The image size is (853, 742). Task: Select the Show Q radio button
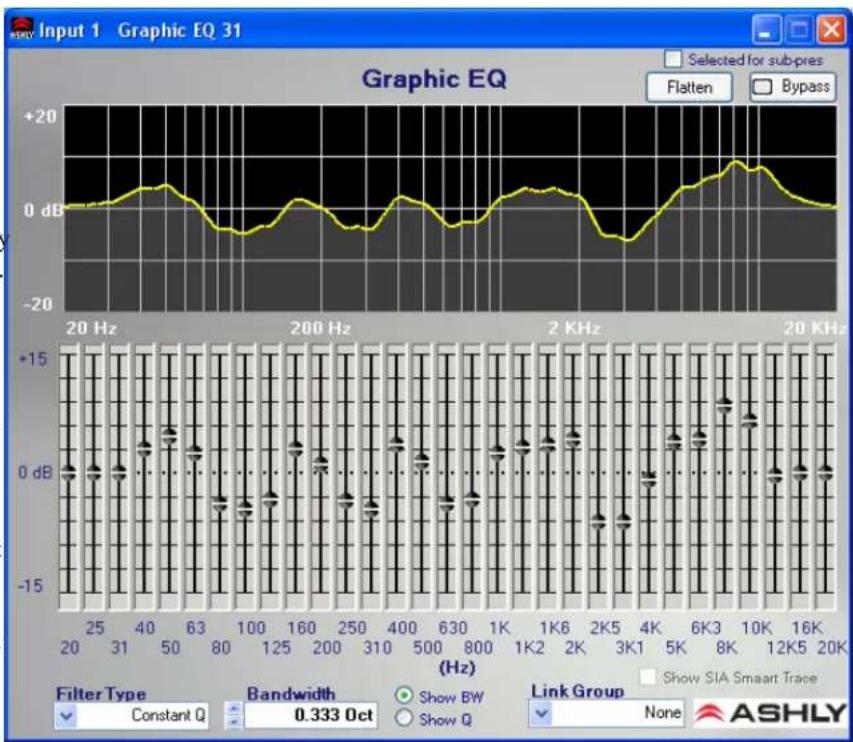pos(404,718)
